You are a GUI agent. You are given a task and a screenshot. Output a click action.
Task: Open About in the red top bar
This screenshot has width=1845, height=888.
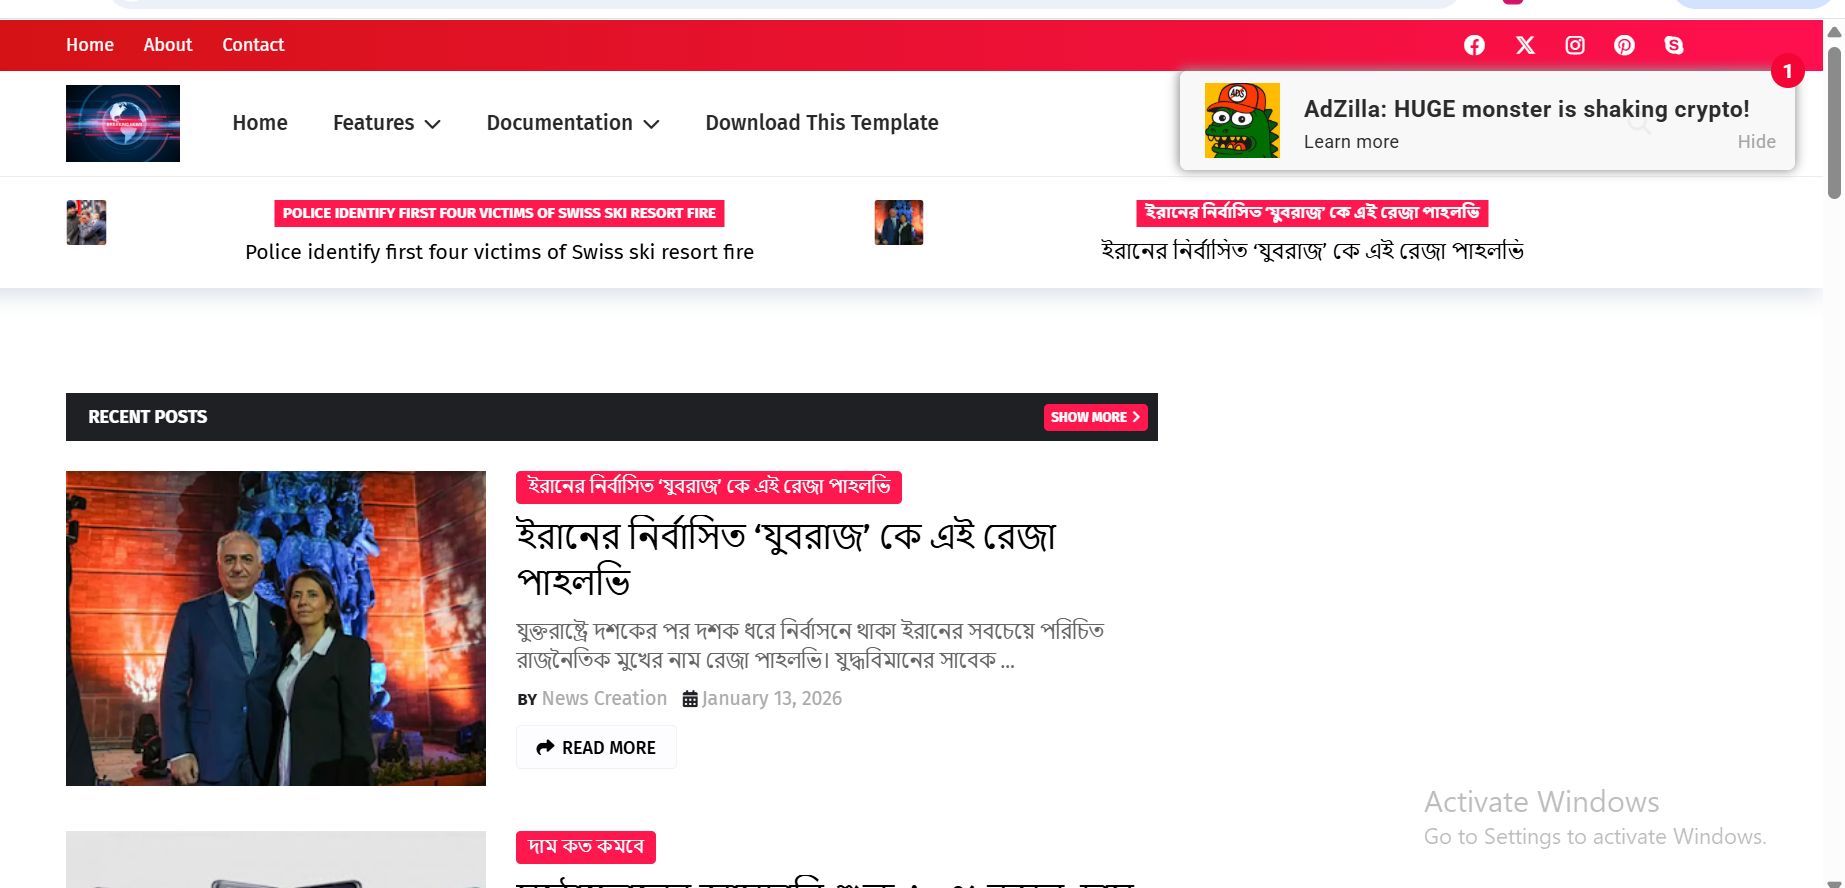168,45
